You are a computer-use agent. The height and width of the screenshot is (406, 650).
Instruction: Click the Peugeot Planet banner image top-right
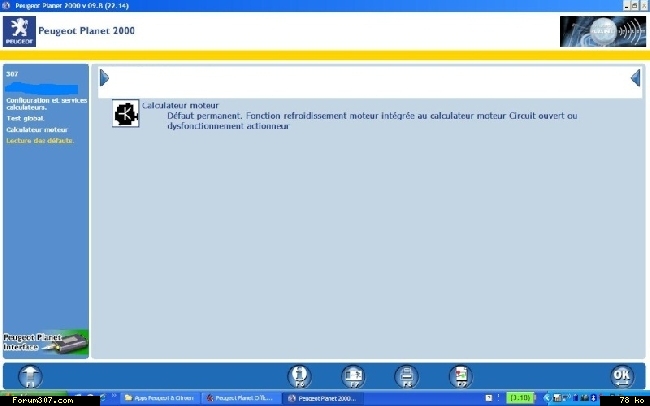[x=603, y=32]
